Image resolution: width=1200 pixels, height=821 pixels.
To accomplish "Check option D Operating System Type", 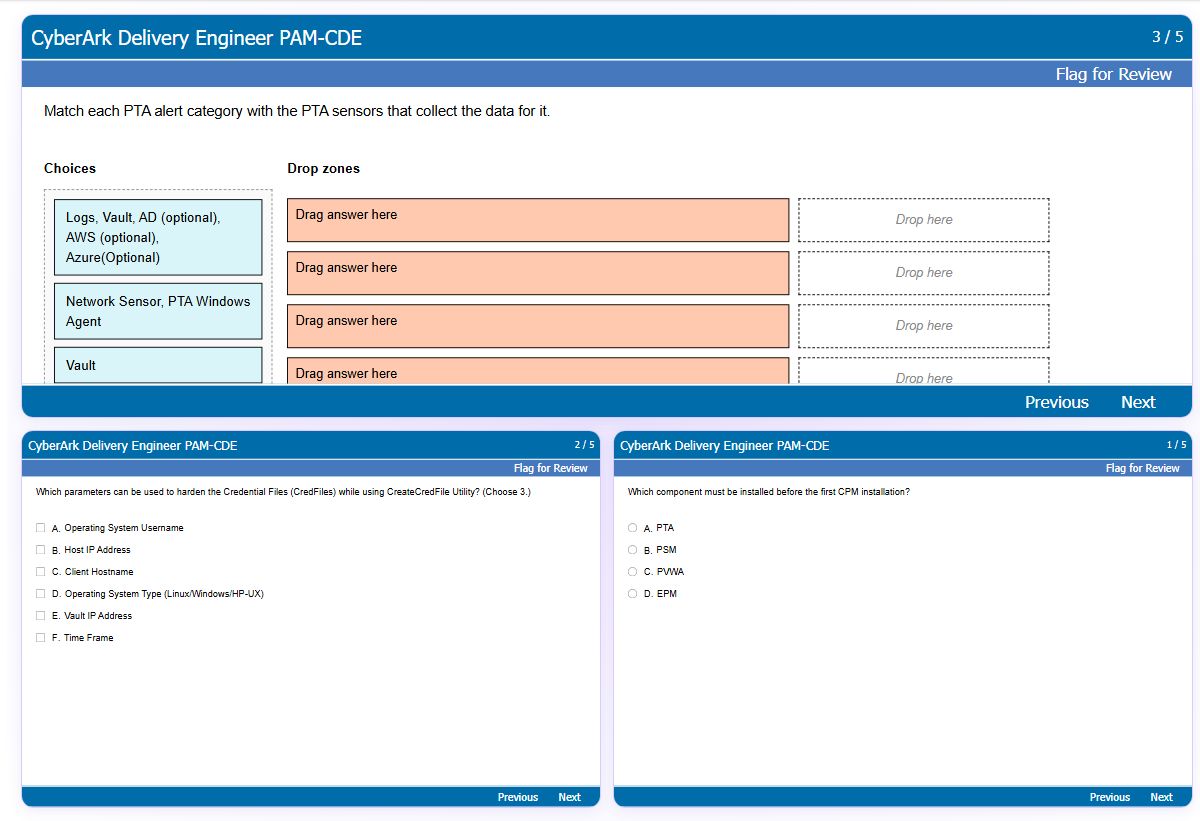I will point(40,594).
